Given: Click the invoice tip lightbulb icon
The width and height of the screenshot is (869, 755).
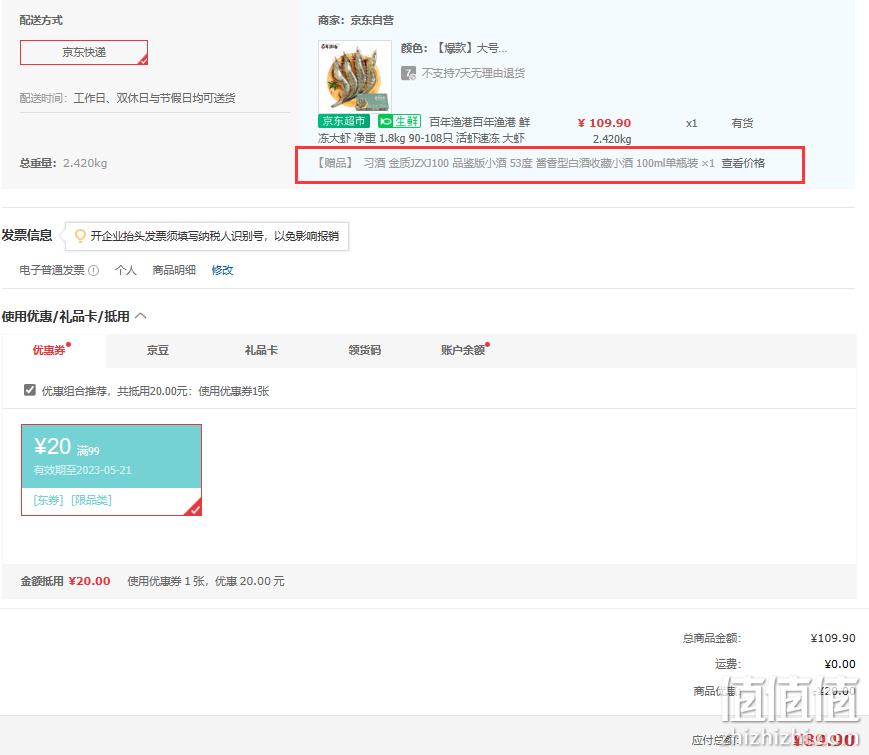Looking at the screenshot, I should [x=80, y=236].
